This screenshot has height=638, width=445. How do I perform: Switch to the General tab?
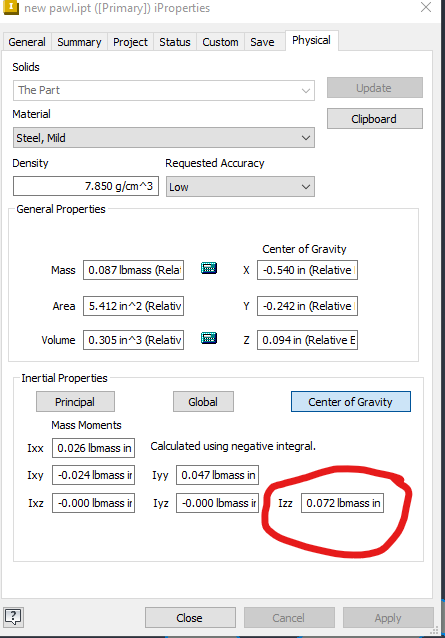pos(27,42)
